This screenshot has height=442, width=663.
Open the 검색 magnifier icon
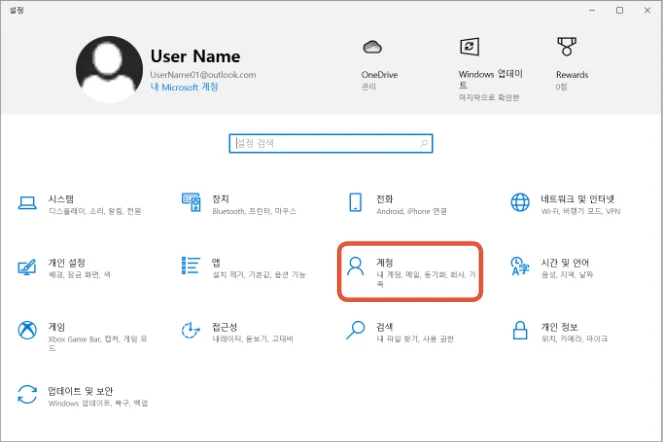(x=355, y=330)
